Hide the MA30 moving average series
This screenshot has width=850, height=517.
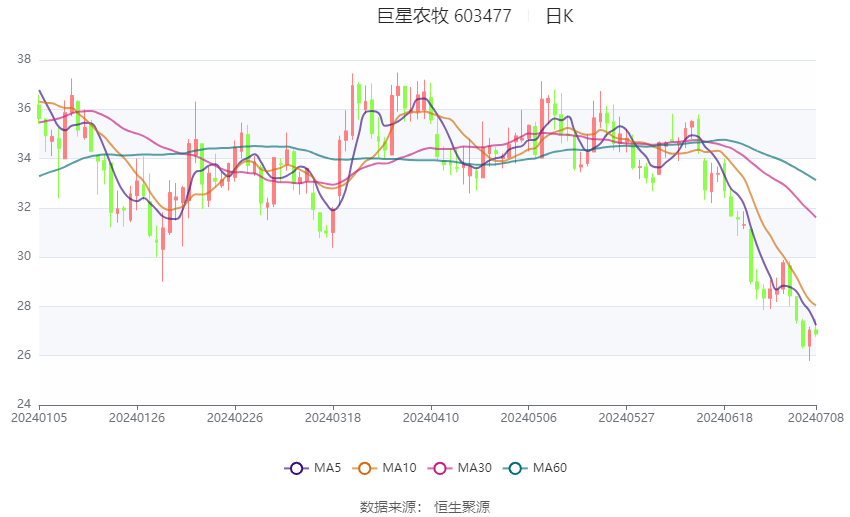(460, 468)
